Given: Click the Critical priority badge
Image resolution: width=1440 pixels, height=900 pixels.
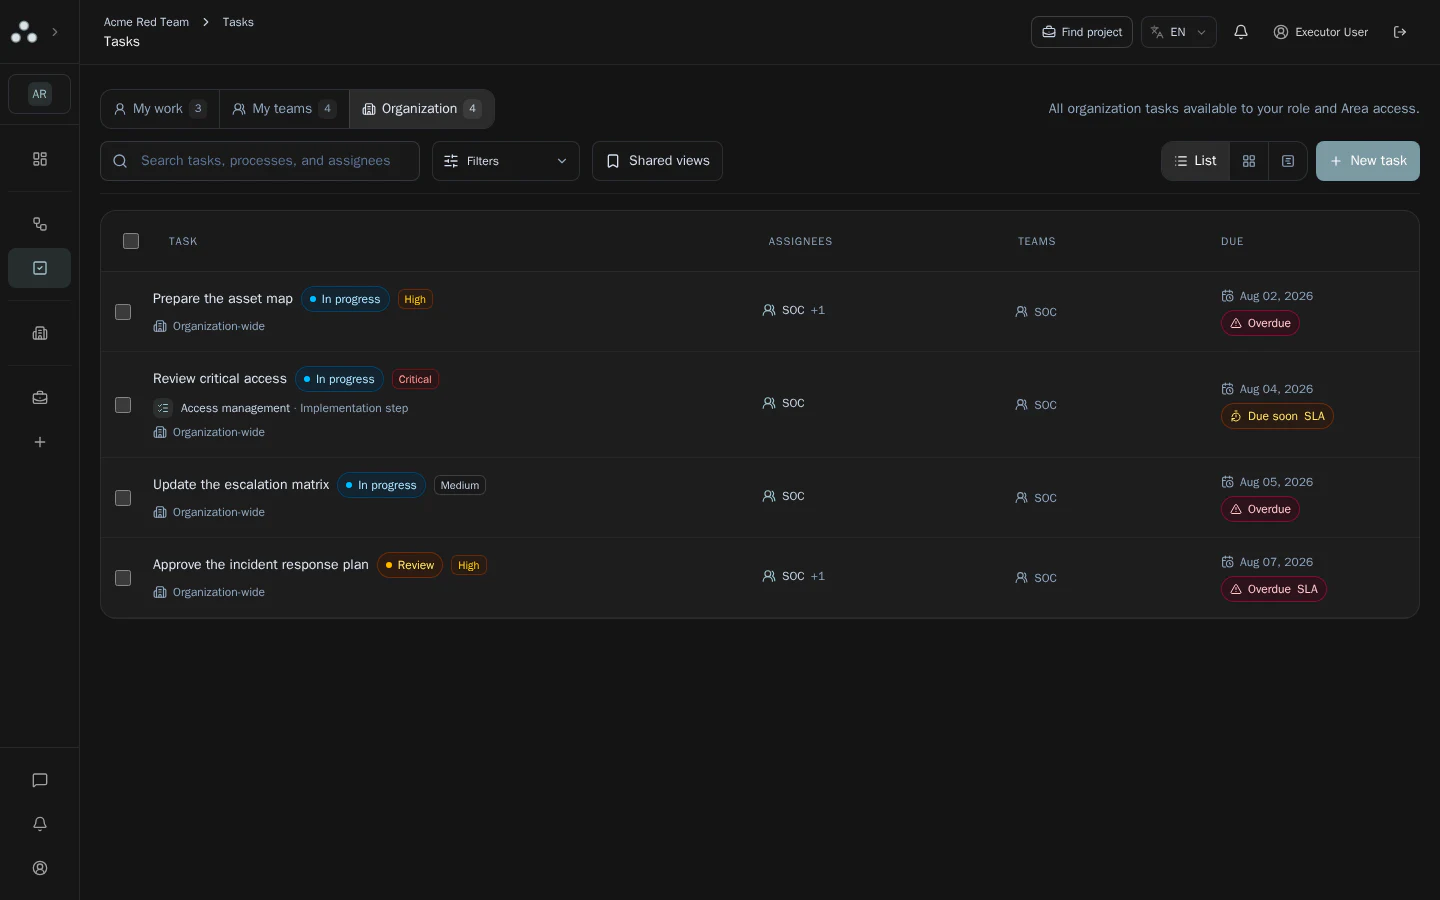Looking at the screenshot, I should click(x=415, y=379).
